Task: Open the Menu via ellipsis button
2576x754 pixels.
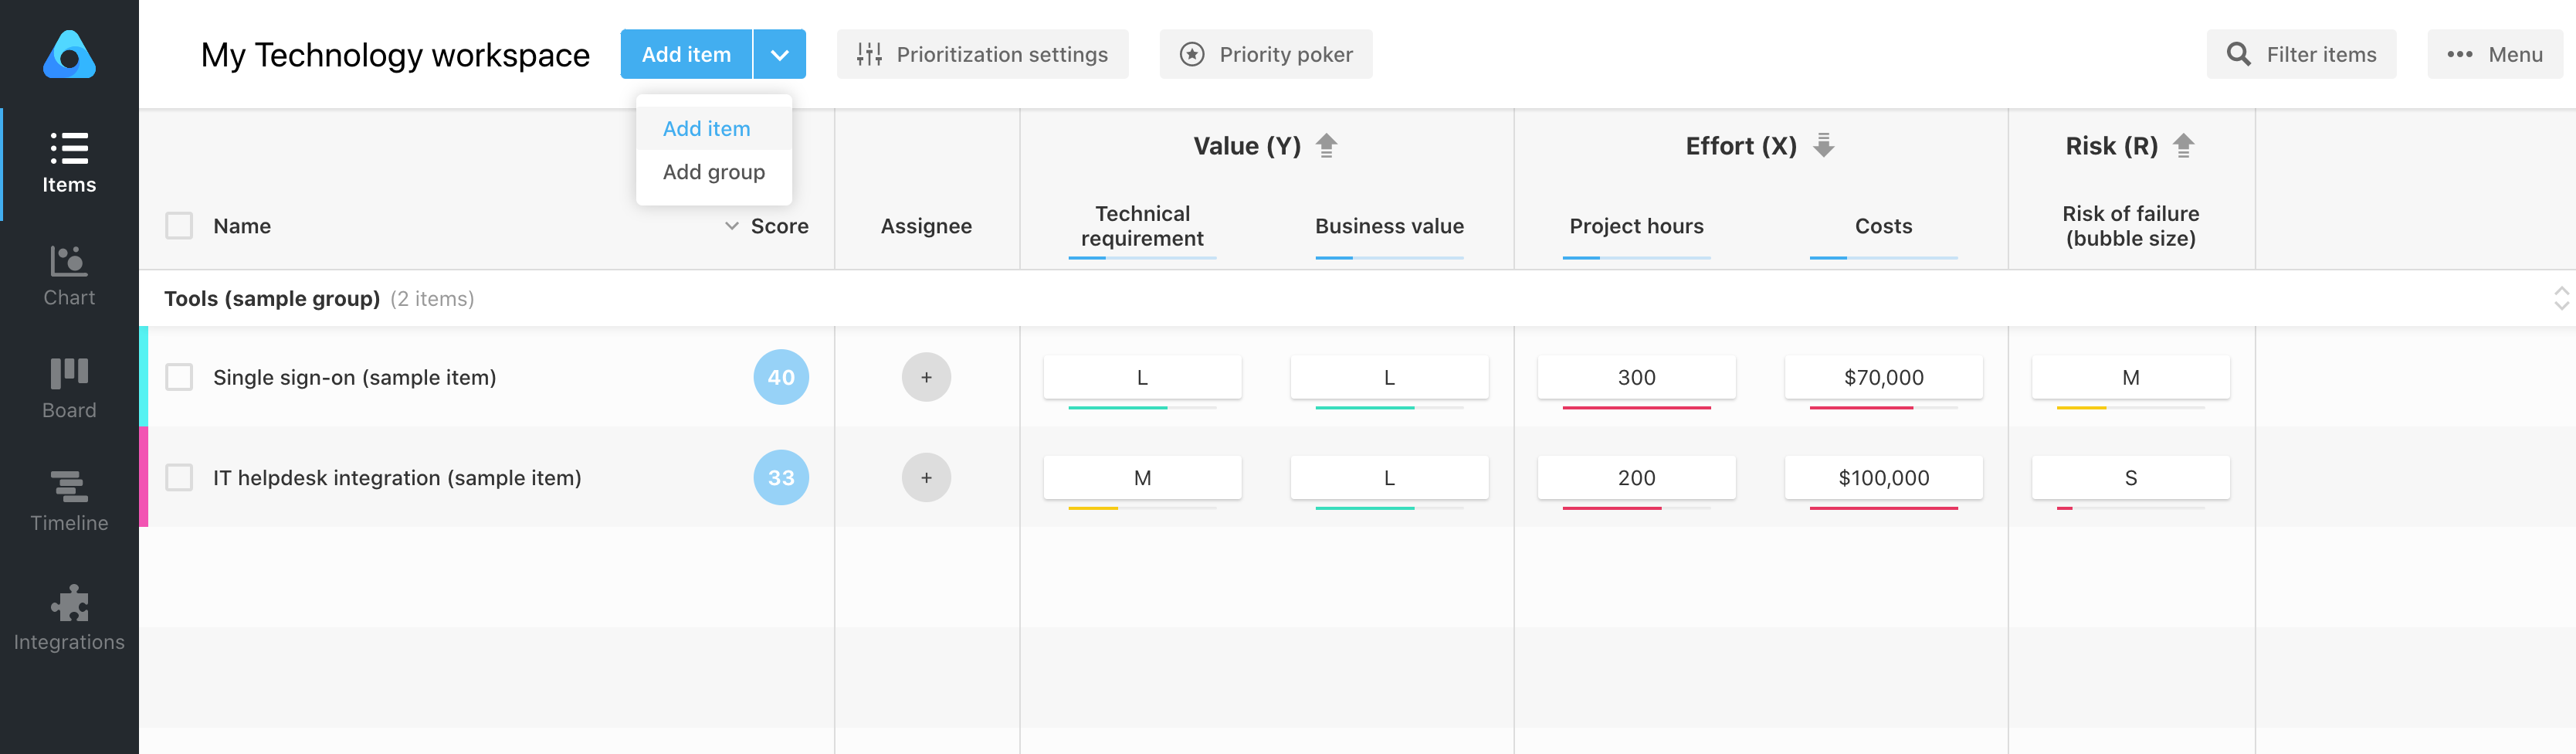Action: pyautogui.click(x=2495, y=54)
